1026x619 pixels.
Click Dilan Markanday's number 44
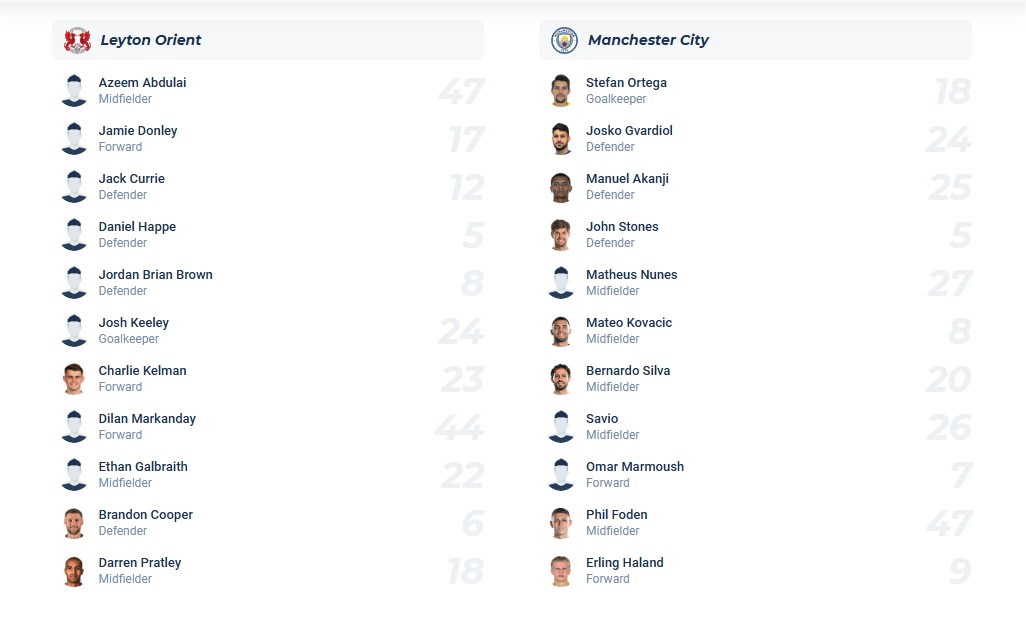pos(461,426)
